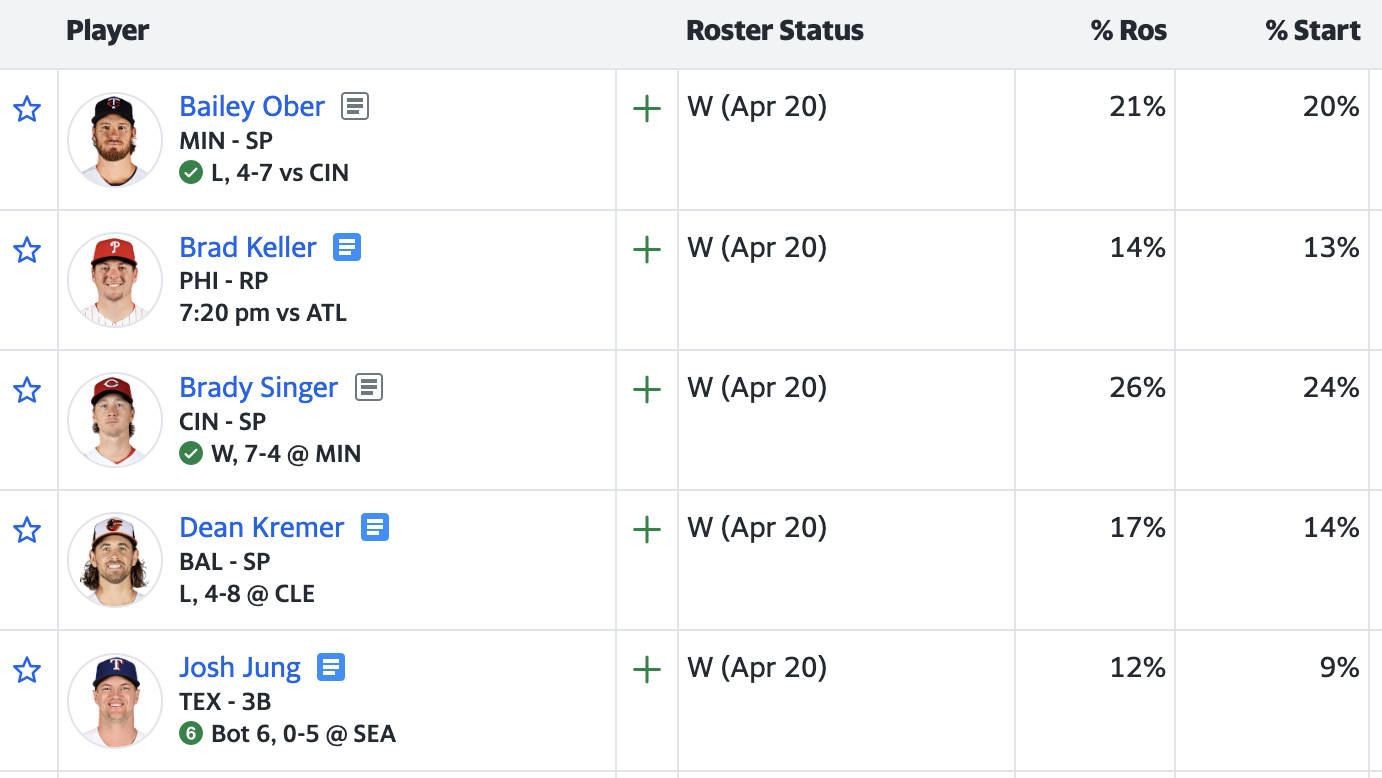Click plus icon to add Brady Singer
The width and height of the screenshot is (1382, 778).
(647, 390)
